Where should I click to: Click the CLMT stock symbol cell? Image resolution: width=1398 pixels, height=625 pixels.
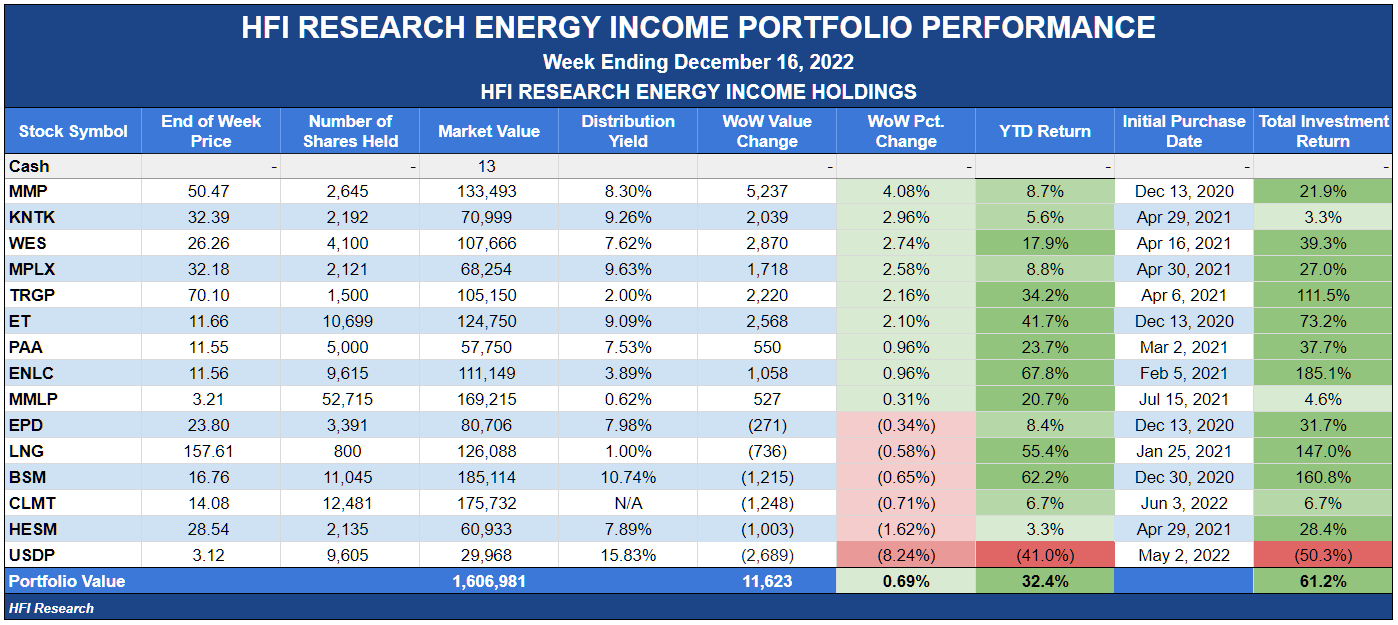pos(73,503)
